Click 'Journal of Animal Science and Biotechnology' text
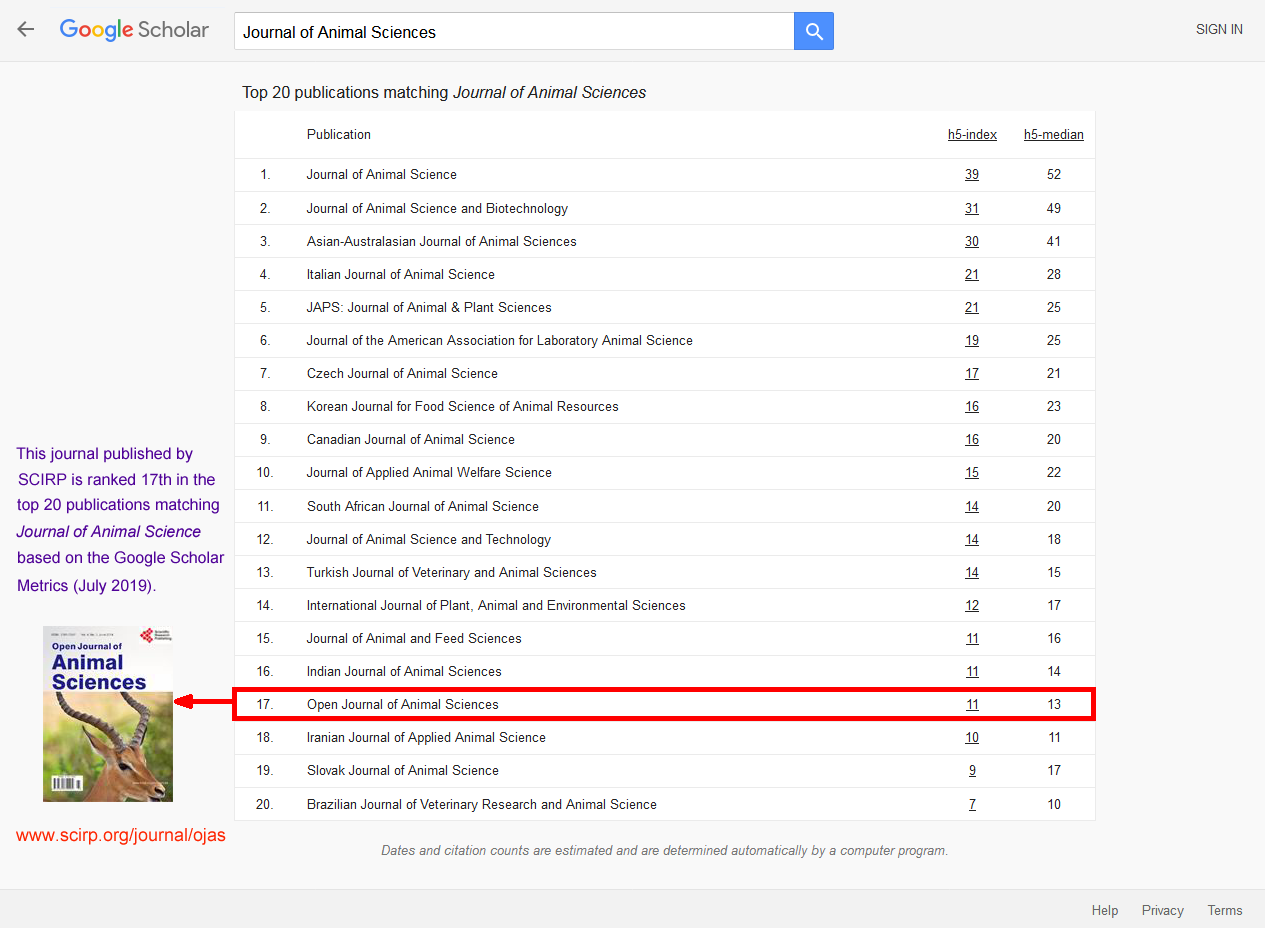This screenshot has width=1265, height=928. click(437, 209)
